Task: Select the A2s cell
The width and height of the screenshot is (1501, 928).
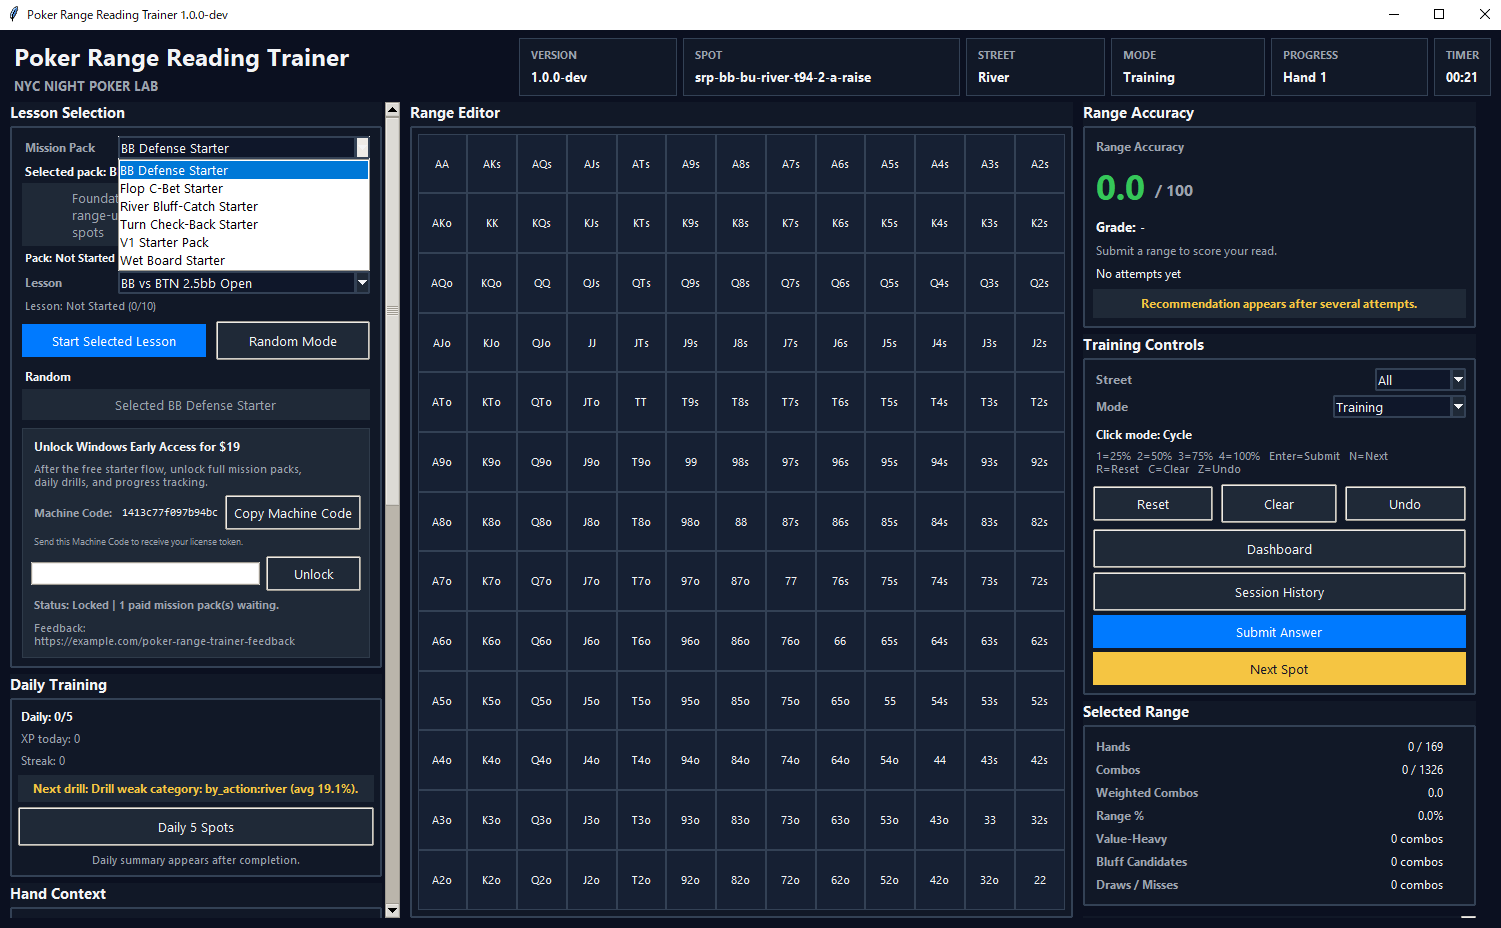Action: [1040, 164]
